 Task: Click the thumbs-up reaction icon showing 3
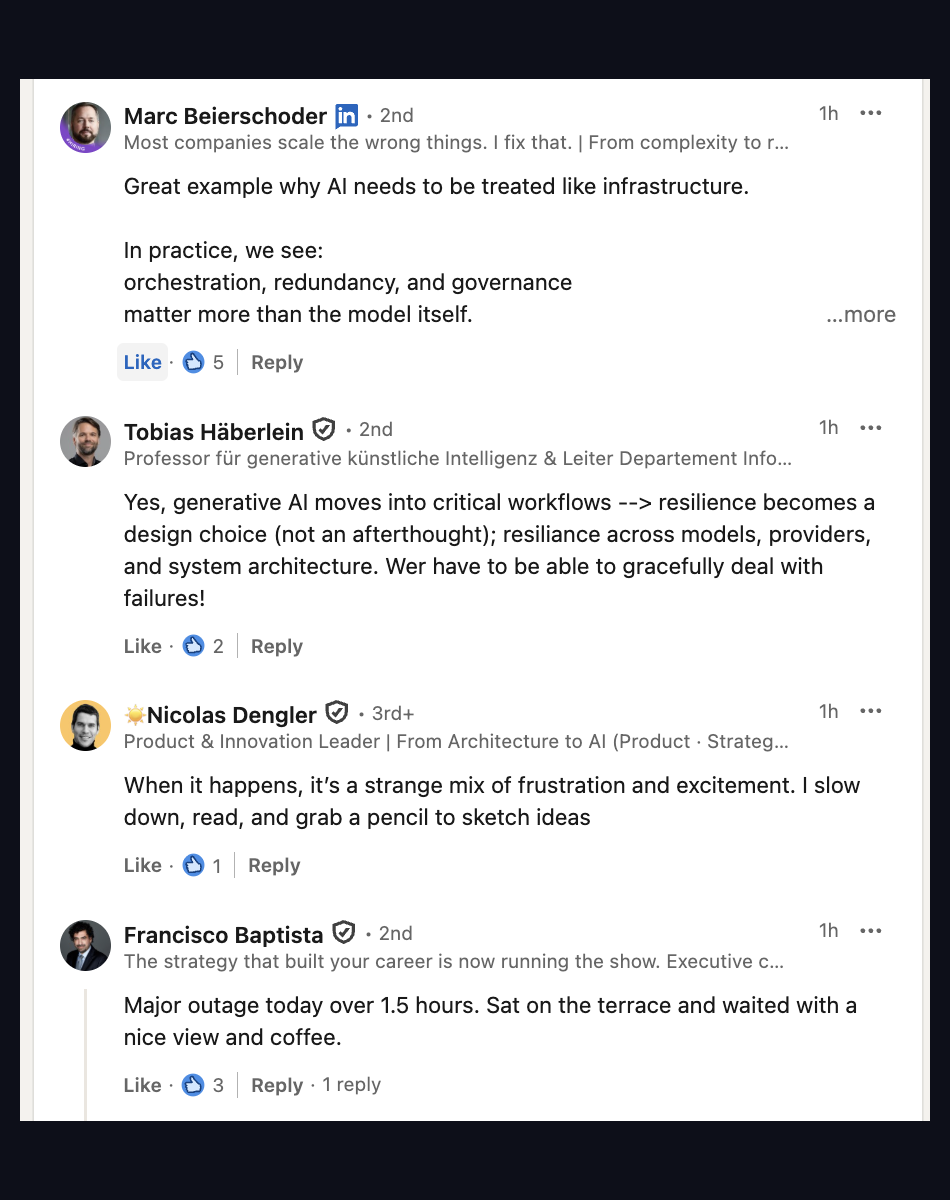pos(194,1085)
